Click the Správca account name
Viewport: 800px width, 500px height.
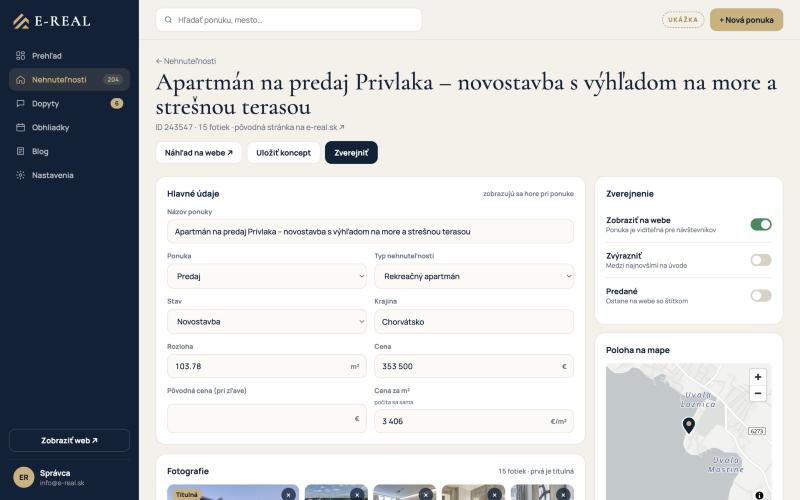click(55, 473)
